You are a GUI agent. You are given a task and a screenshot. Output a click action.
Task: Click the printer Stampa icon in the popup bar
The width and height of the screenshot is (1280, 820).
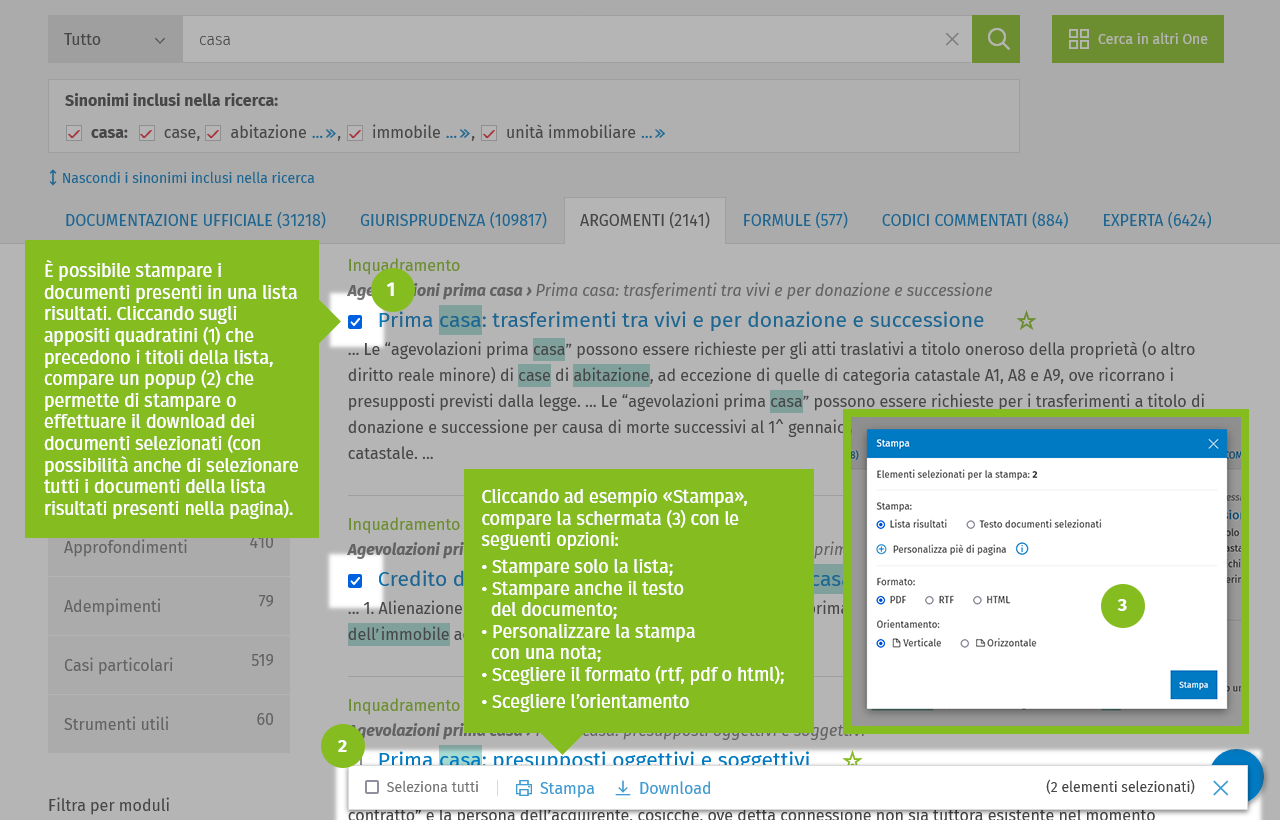(524, 788)
